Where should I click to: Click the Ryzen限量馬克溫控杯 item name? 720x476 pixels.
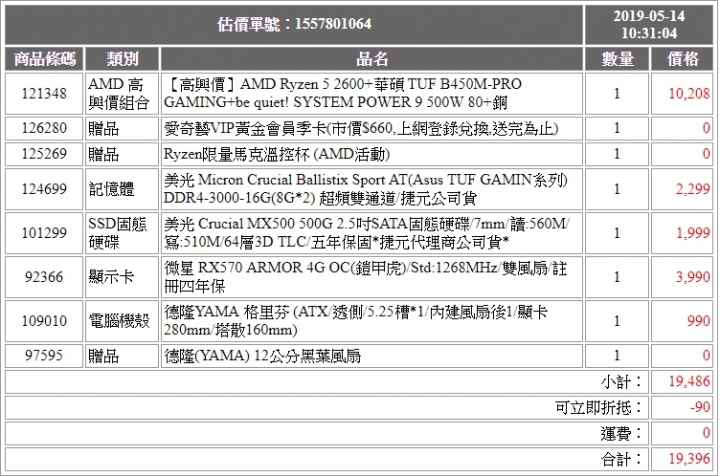pos(276,154)
